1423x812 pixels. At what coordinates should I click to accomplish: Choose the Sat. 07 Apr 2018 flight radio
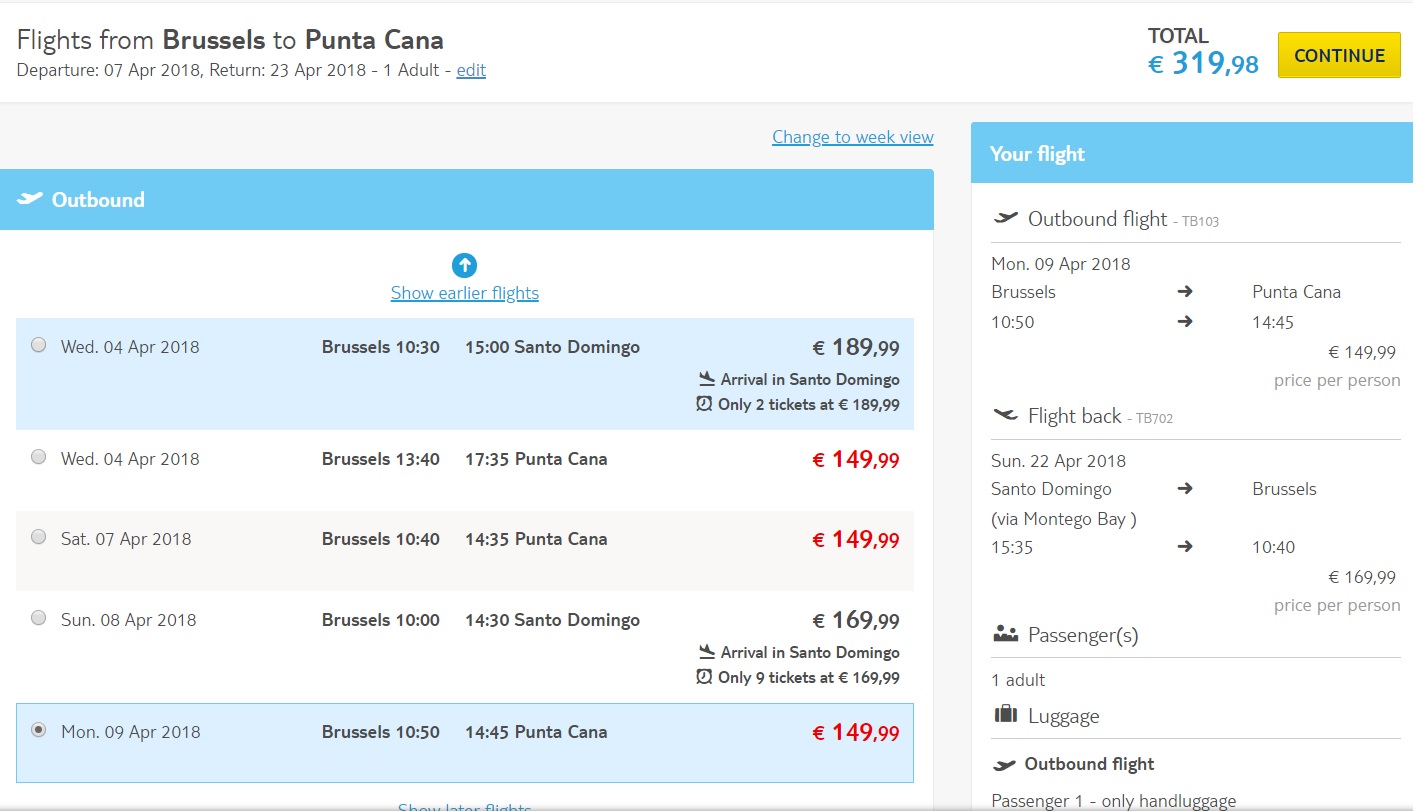38,537
